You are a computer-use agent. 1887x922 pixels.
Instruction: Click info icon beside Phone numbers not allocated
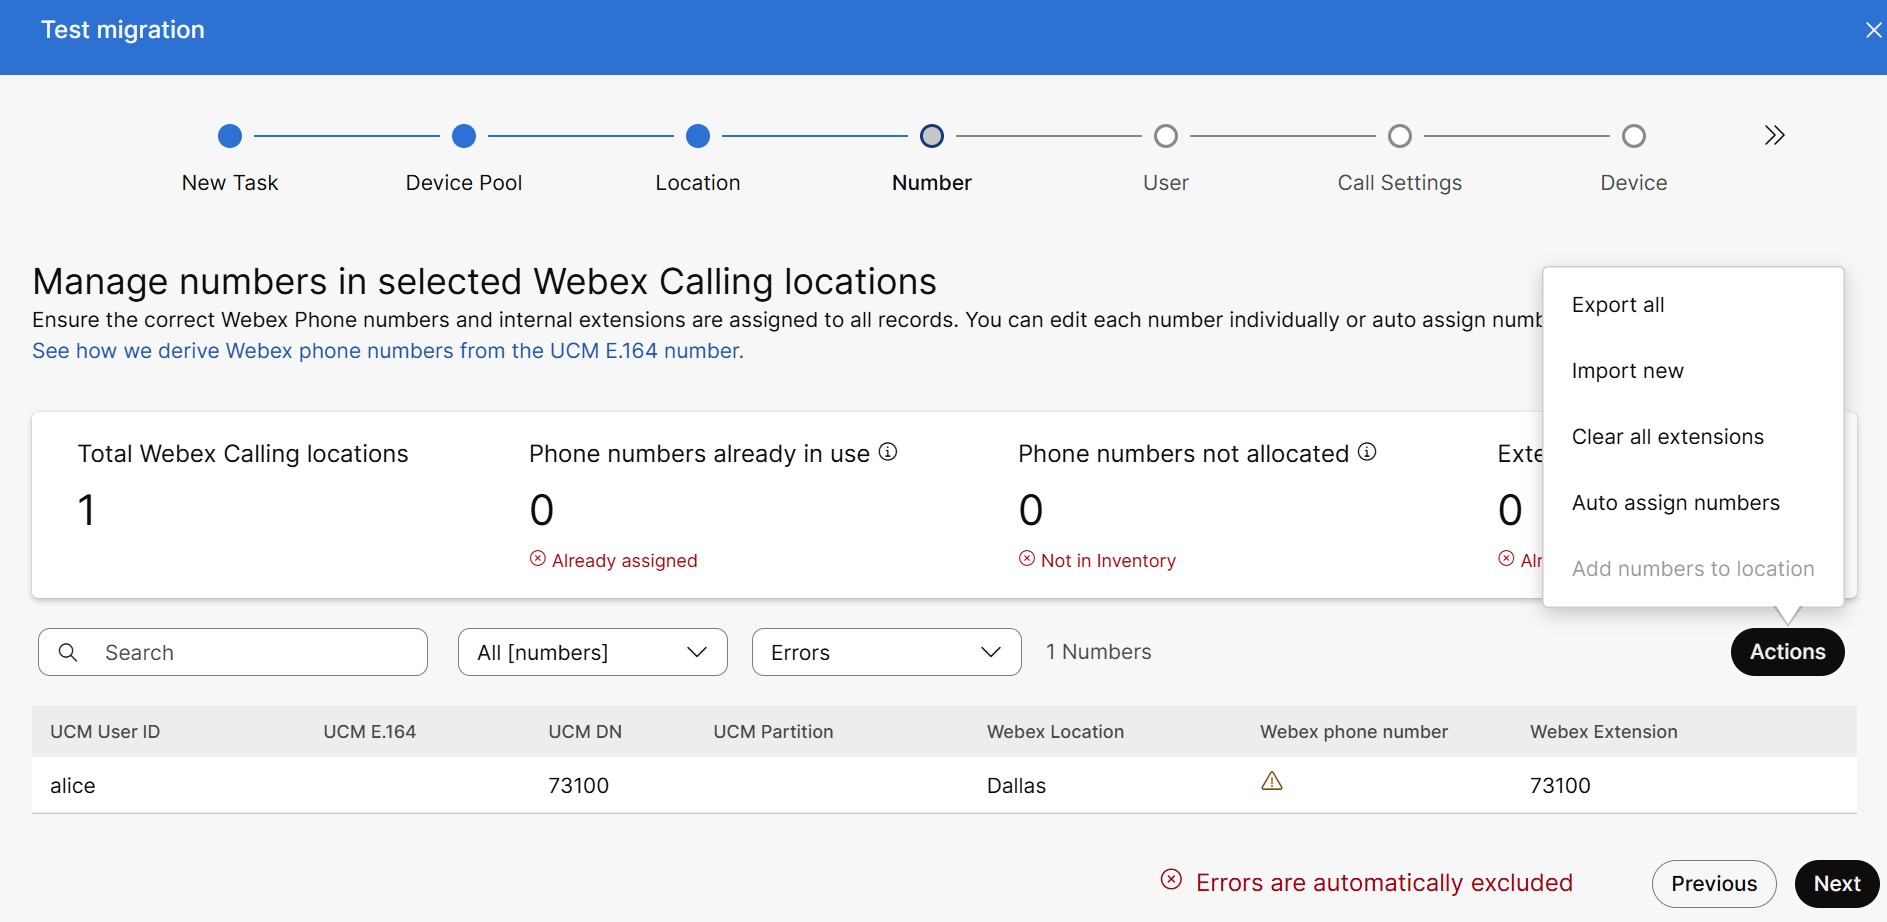(1366, 452)
